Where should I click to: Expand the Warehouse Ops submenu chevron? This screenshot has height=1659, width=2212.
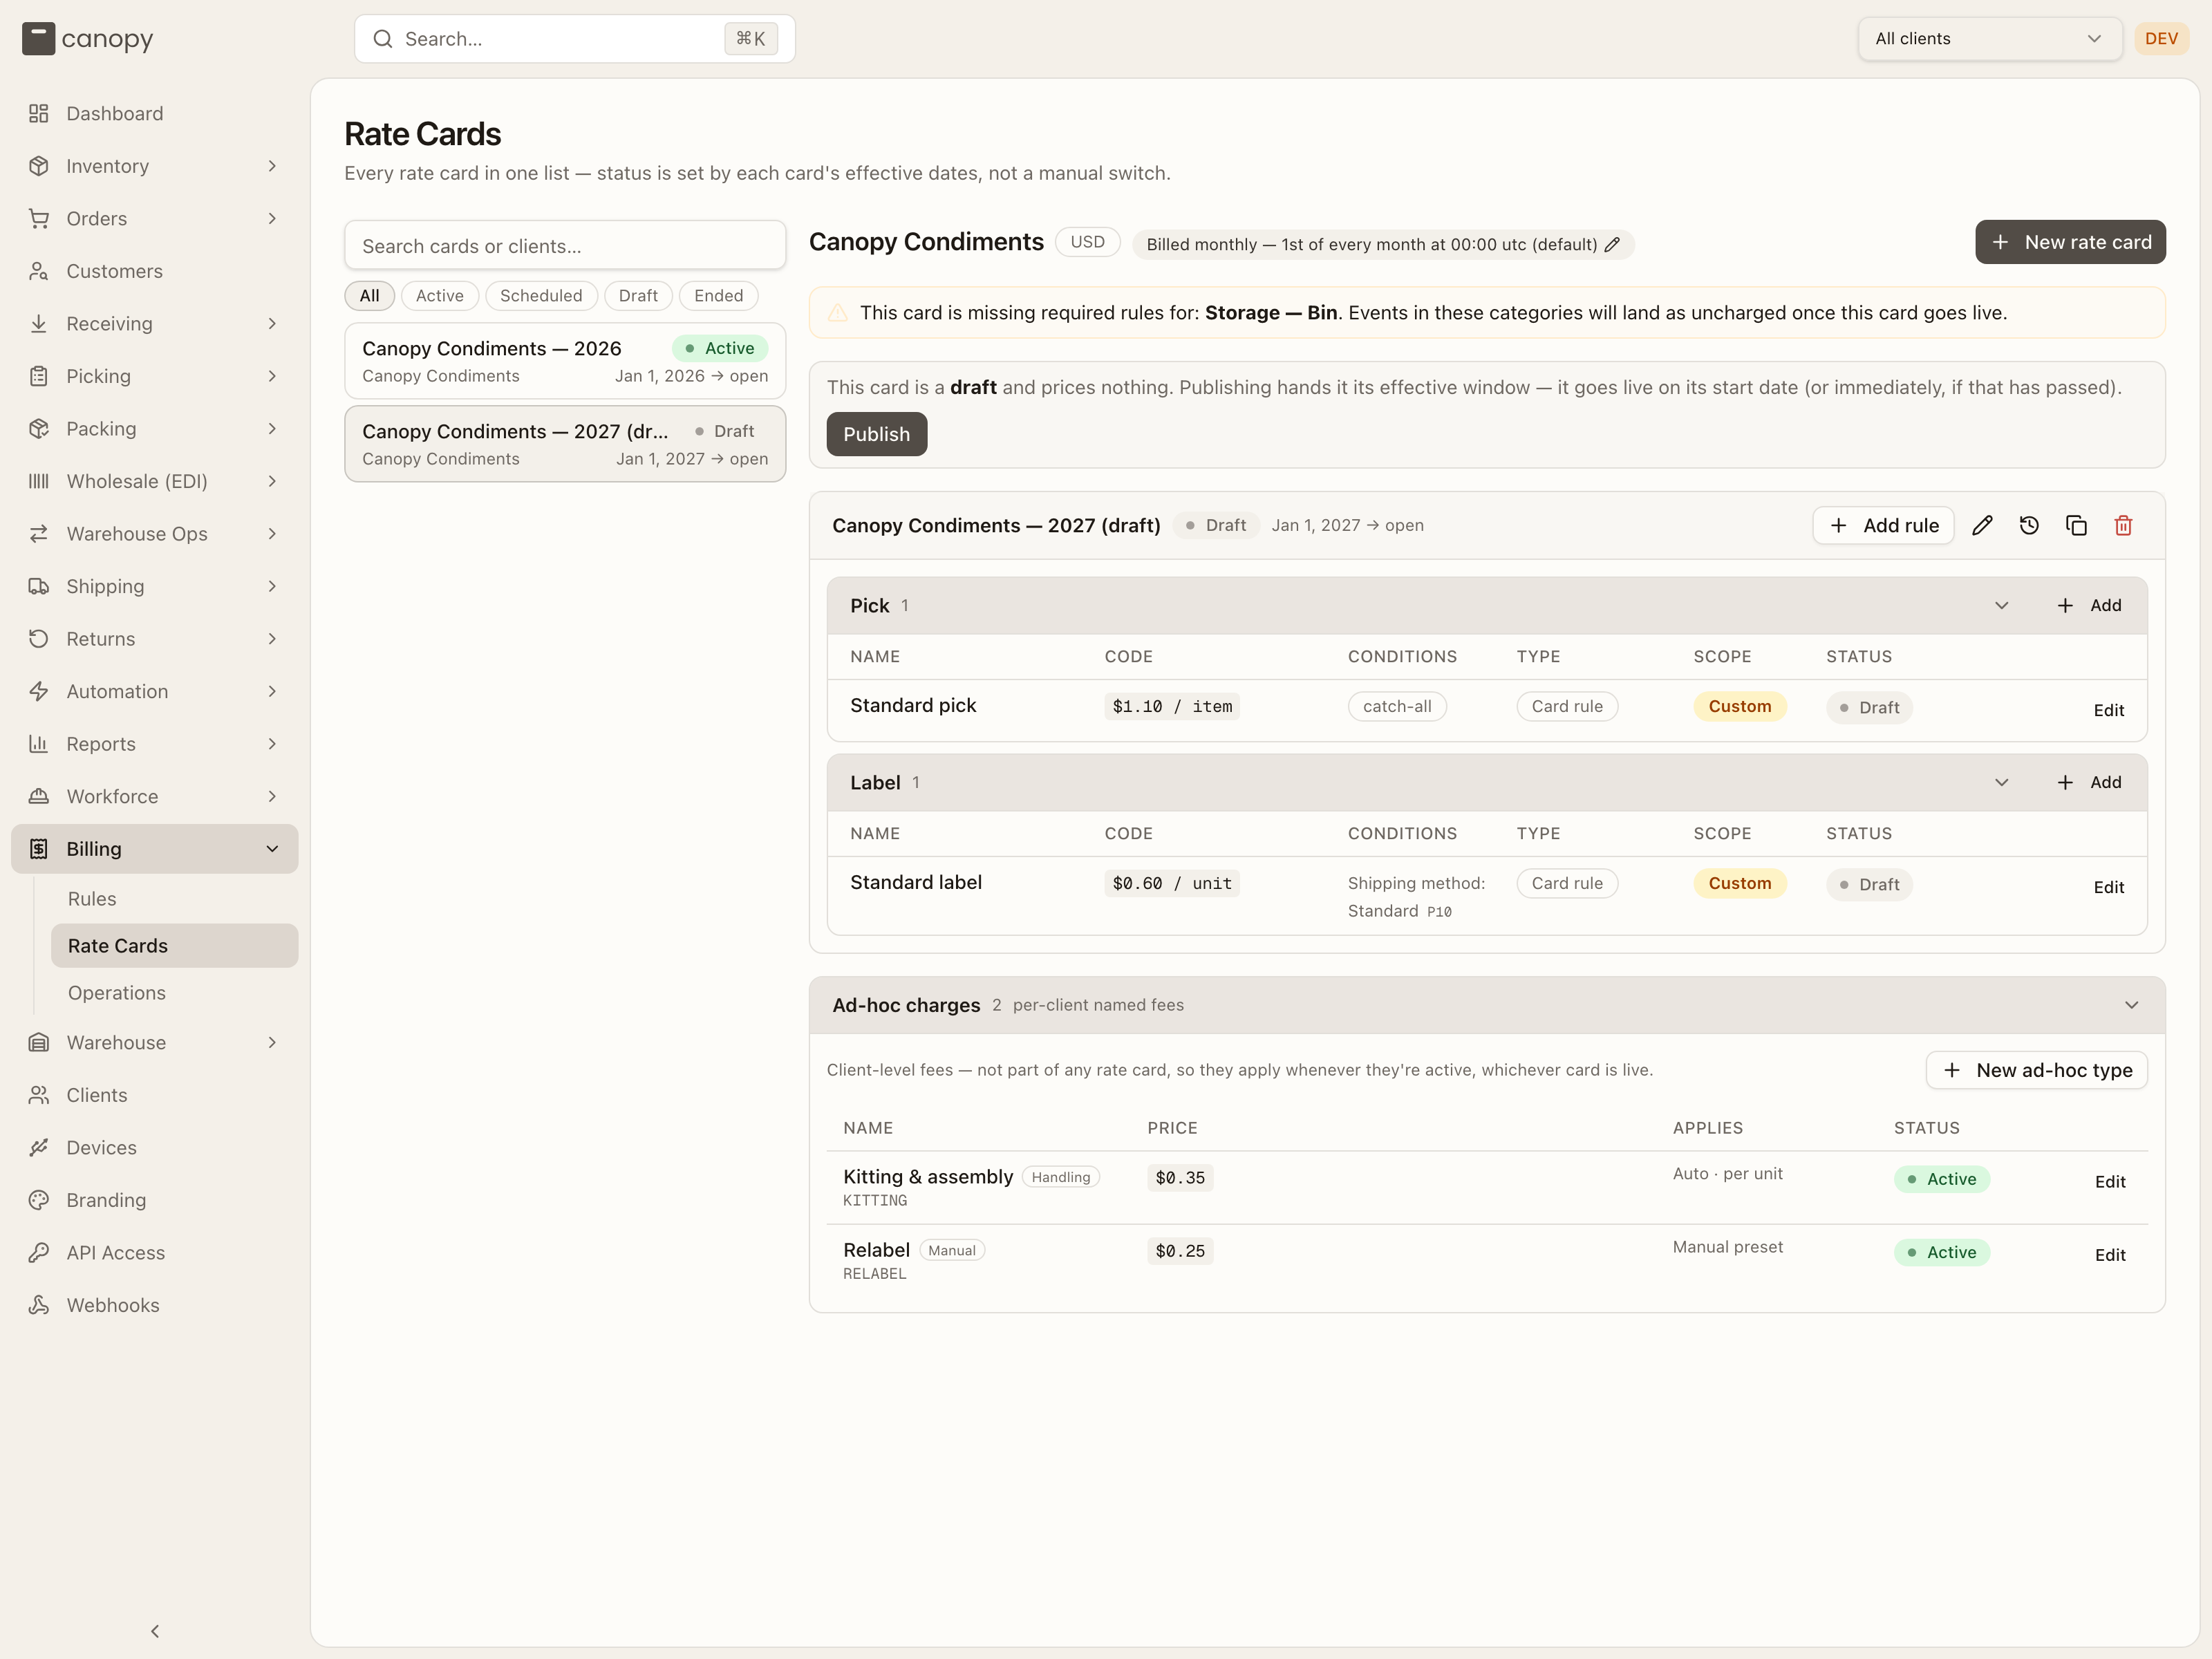[272, 534]
